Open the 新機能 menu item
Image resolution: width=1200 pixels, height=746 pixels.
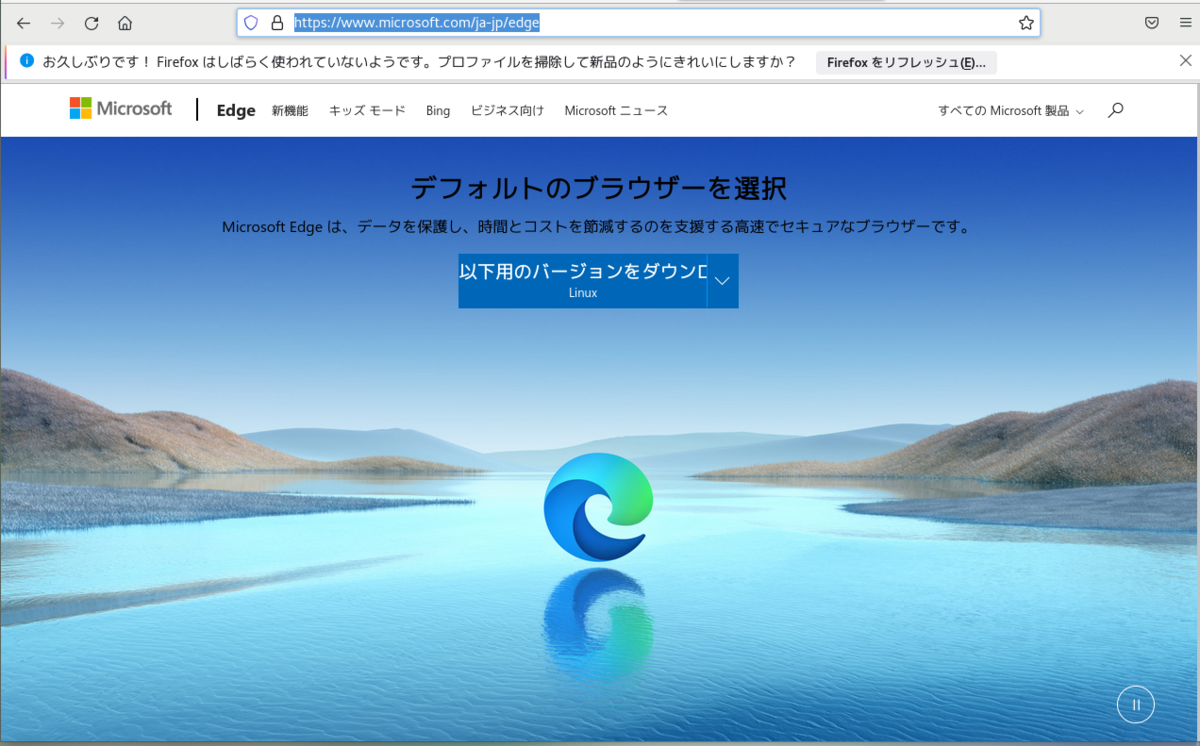[290, 110]
